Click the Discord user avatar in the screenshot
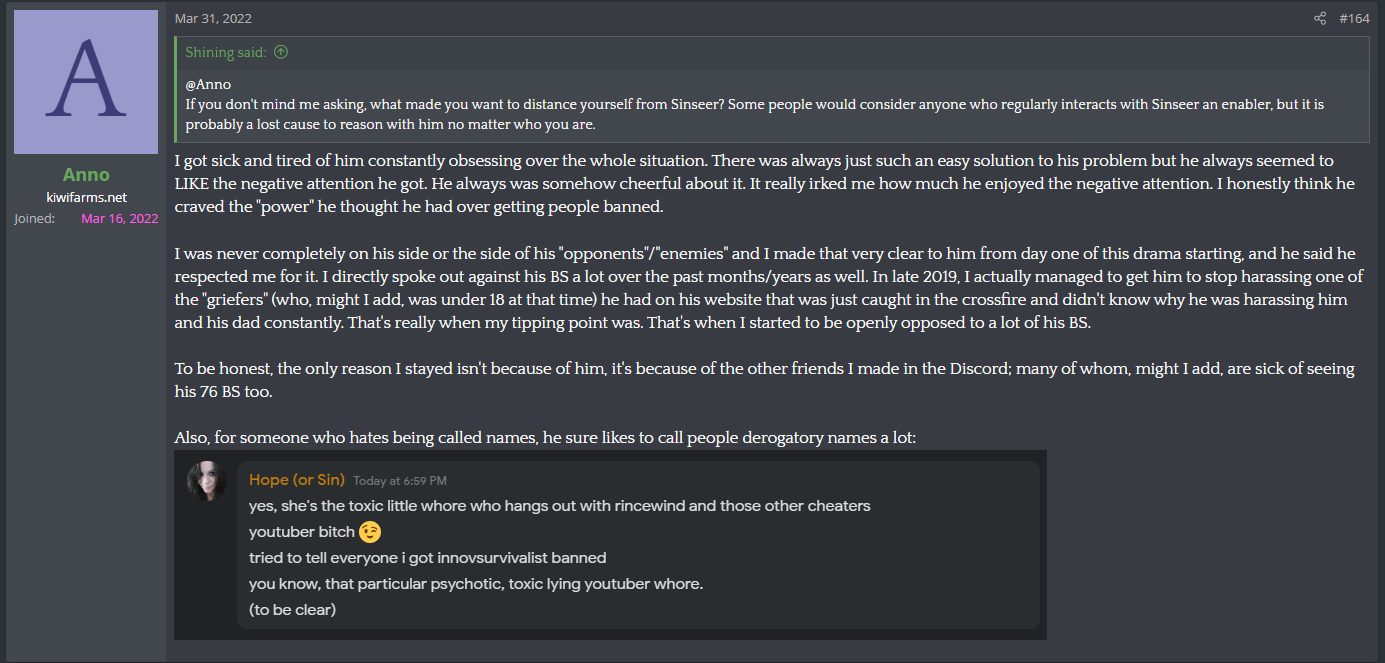This screenshot has height=663, width=1385. tap(206, 481)
